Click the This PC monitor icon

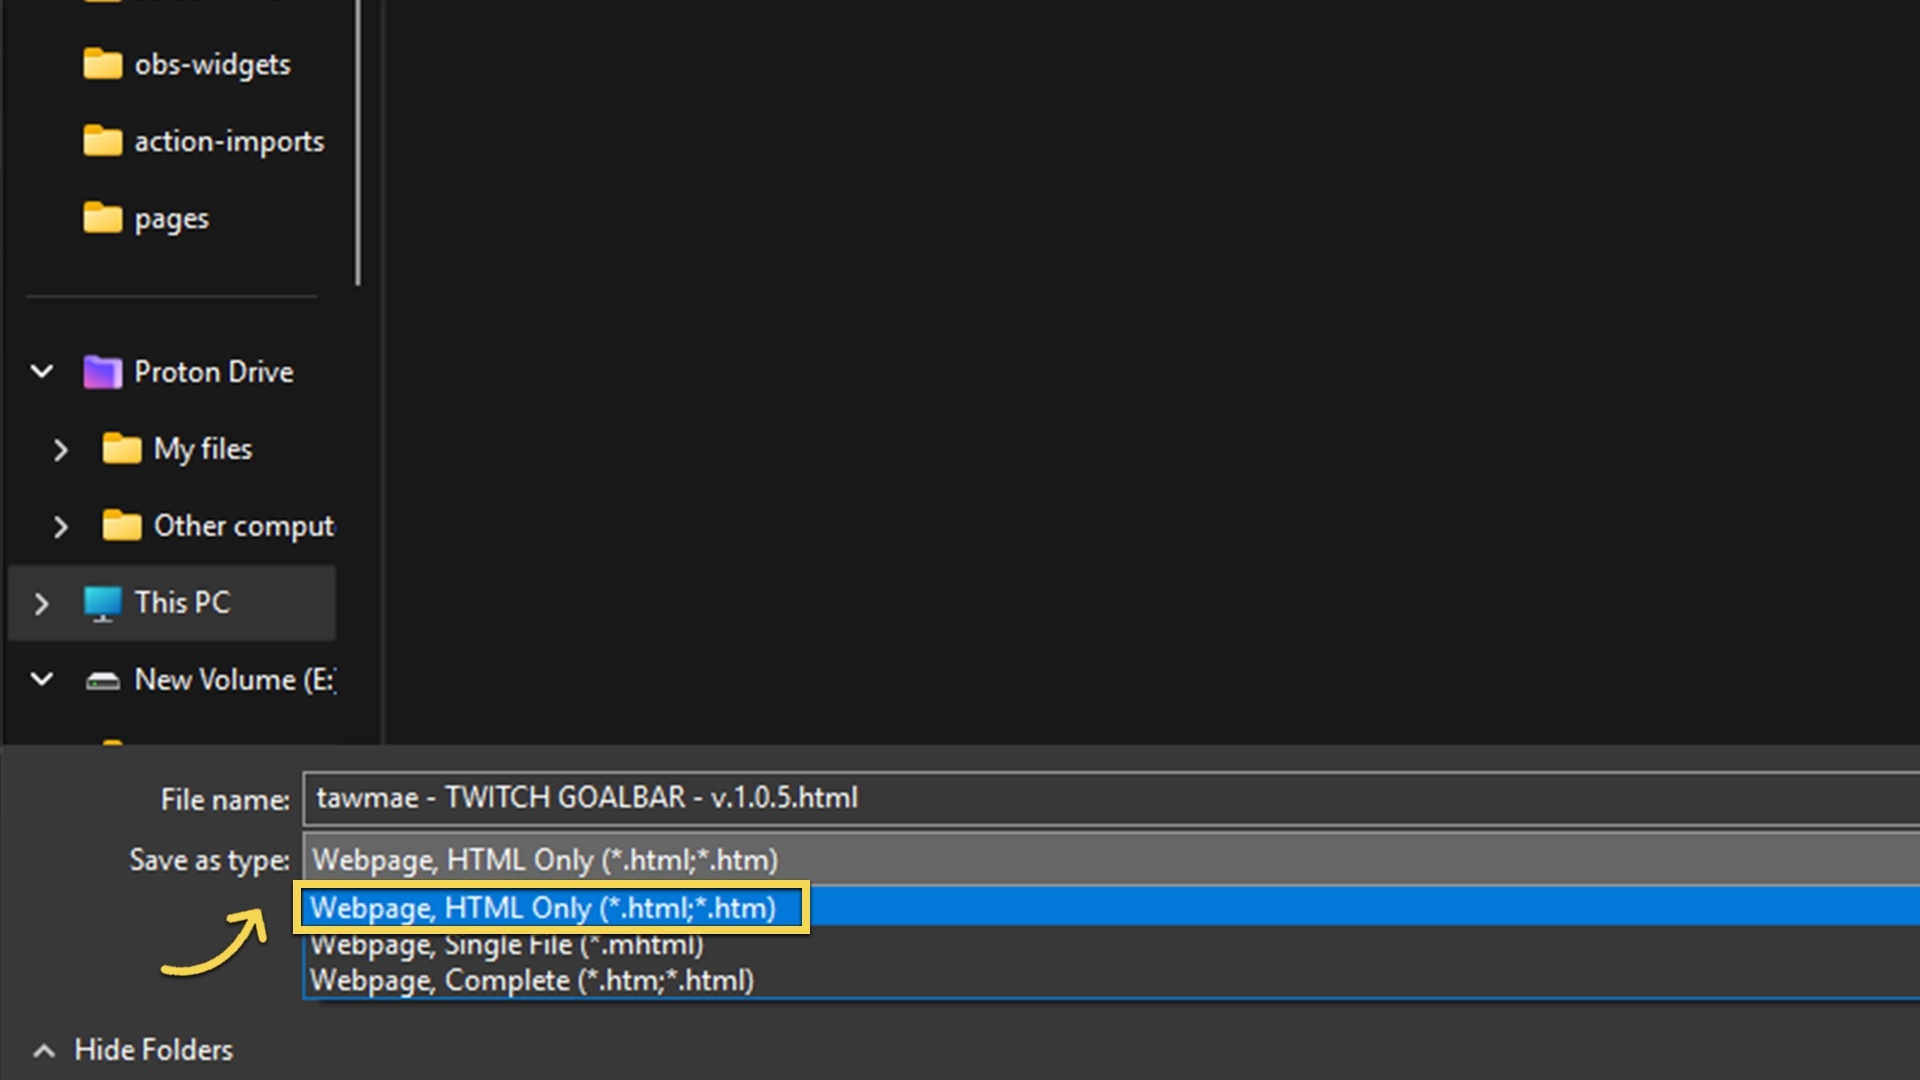pos(102,603)
